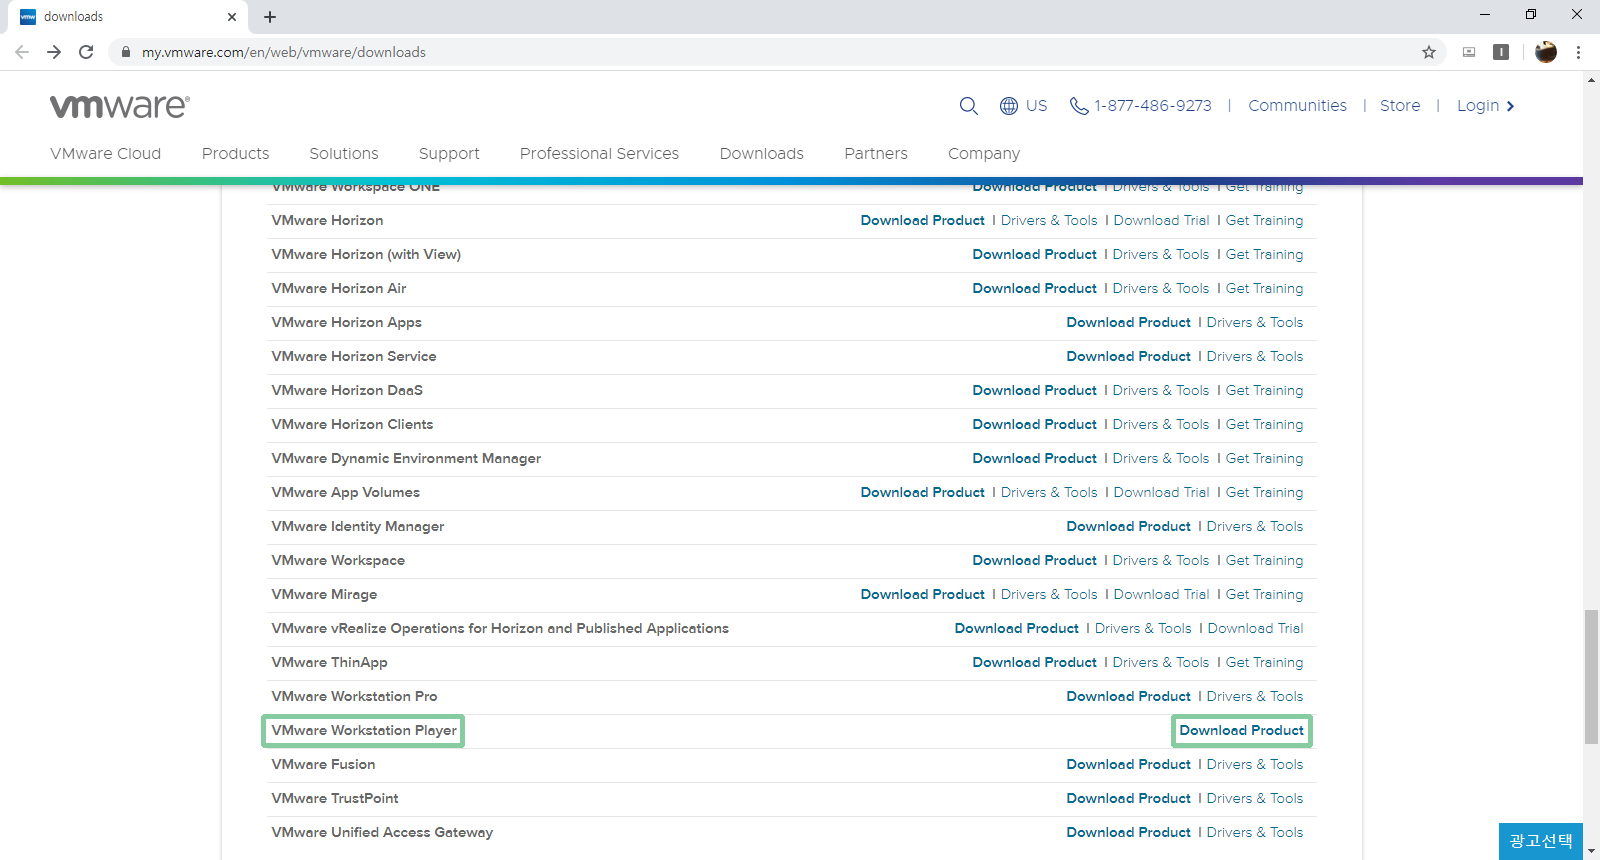Click Download Product for VMware Horizon Air
The image size is (1600, 860).
1035,288
